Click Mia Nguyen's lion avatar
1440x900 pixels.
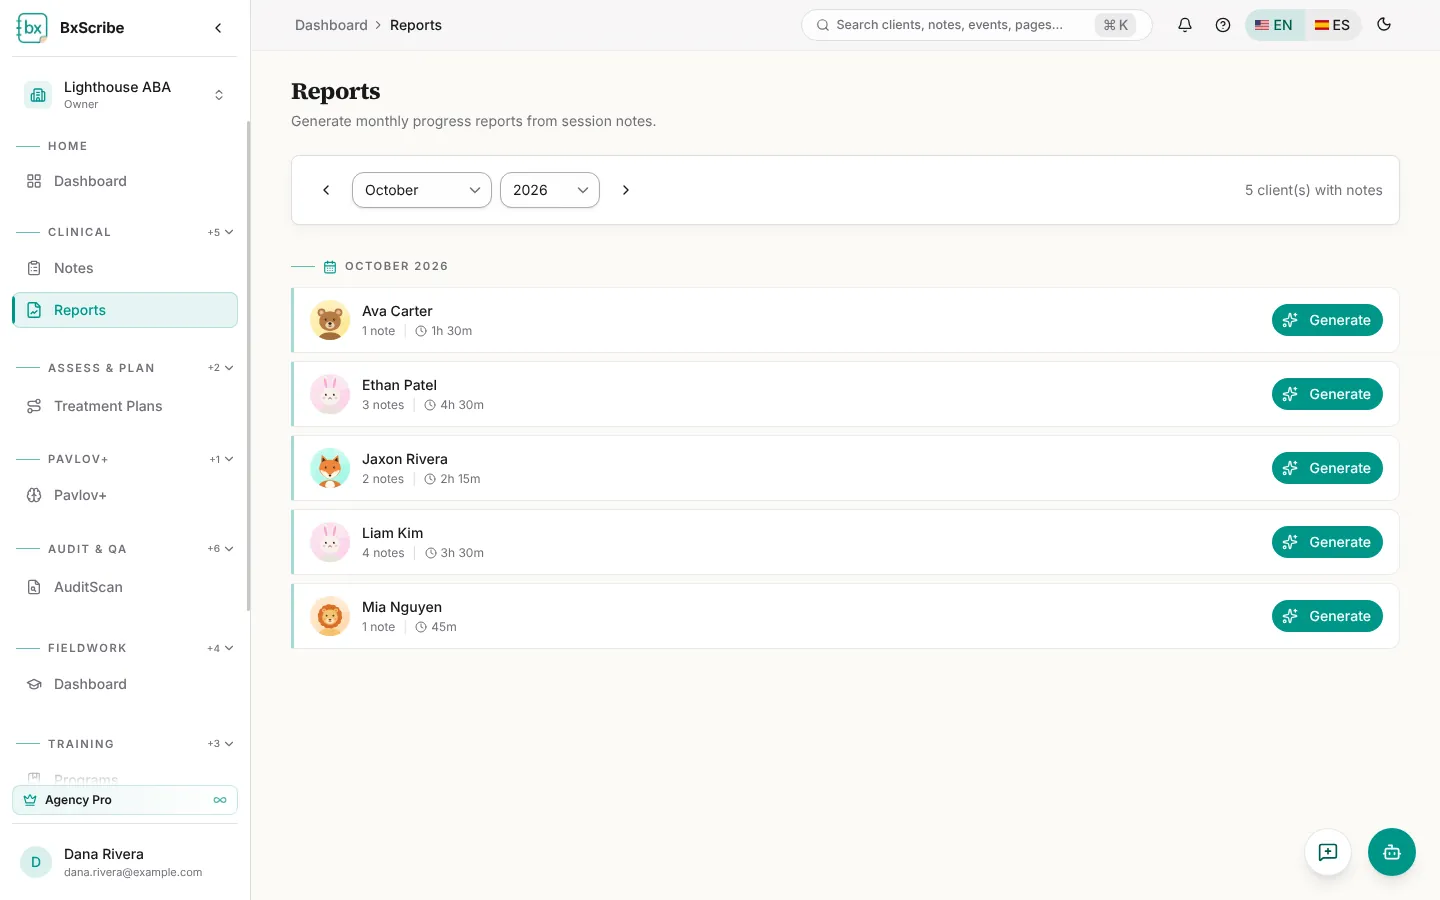(330, 616)
